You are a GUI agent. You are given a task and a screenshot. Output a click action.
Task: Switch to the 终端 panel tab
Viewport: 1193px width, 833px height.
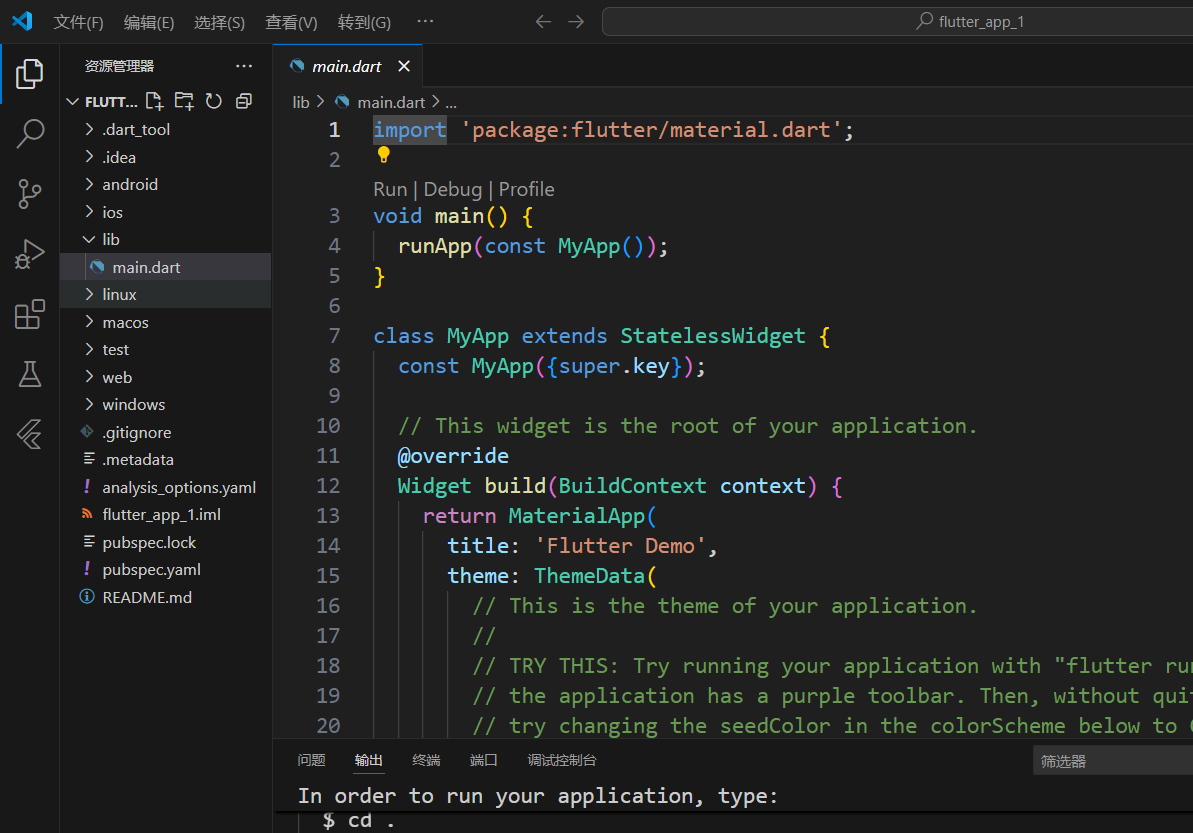(x=426, y=760)
